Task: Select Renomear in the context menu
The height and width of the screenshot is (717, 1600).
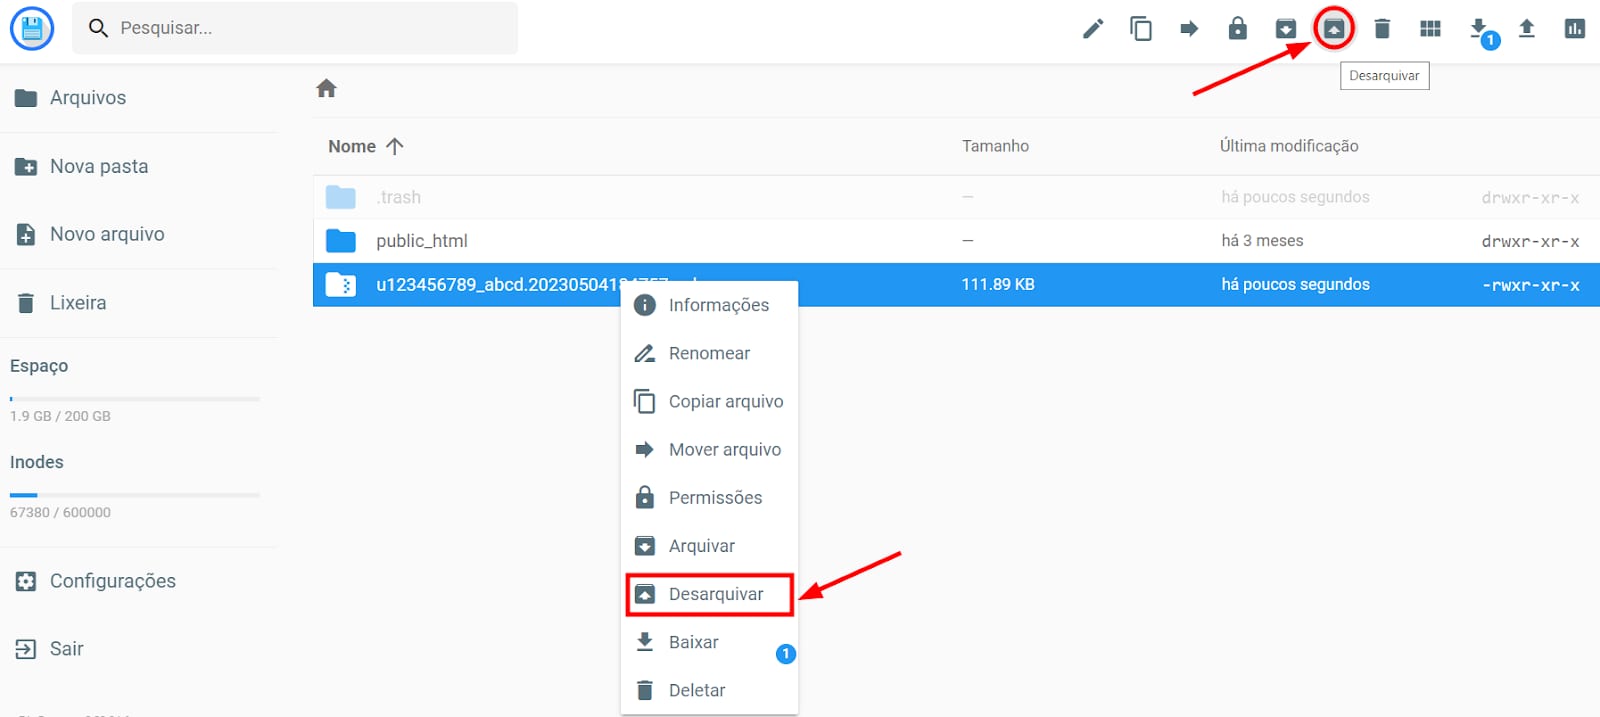Action: click(x=709, y=353)
